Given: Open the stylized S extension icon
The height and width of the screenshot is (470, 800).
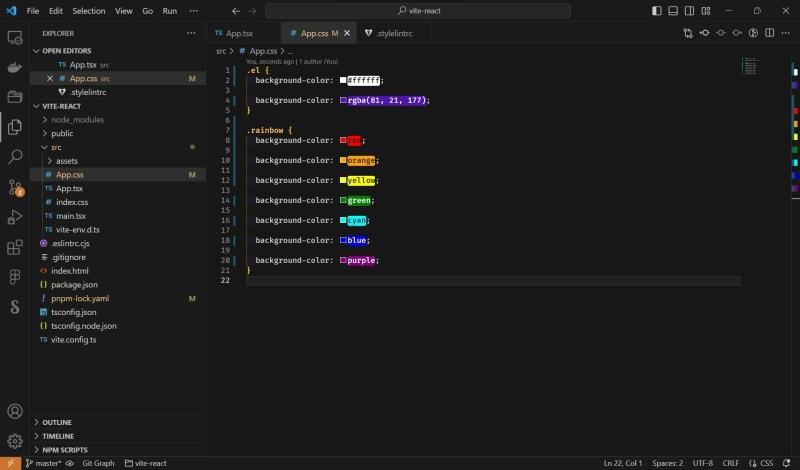Looking at the screenshot, I should [15, 307].
